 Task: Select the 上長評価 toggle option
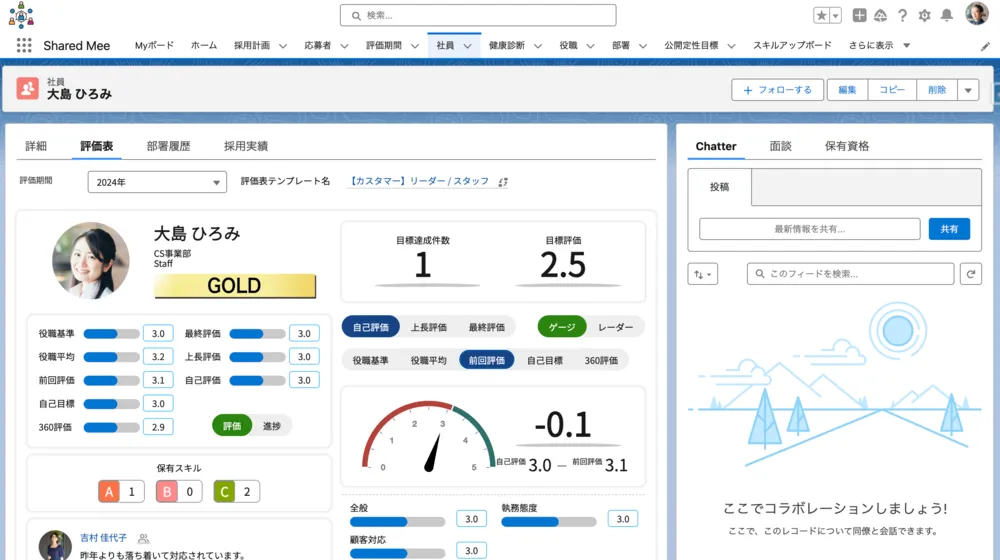[x=428, y=327]
